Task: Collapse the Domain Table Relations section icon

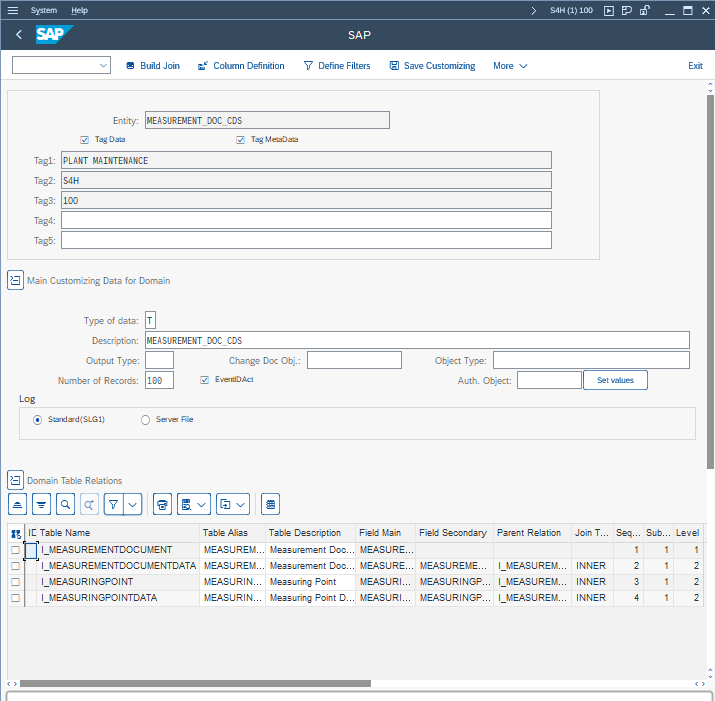Action: 15,481
